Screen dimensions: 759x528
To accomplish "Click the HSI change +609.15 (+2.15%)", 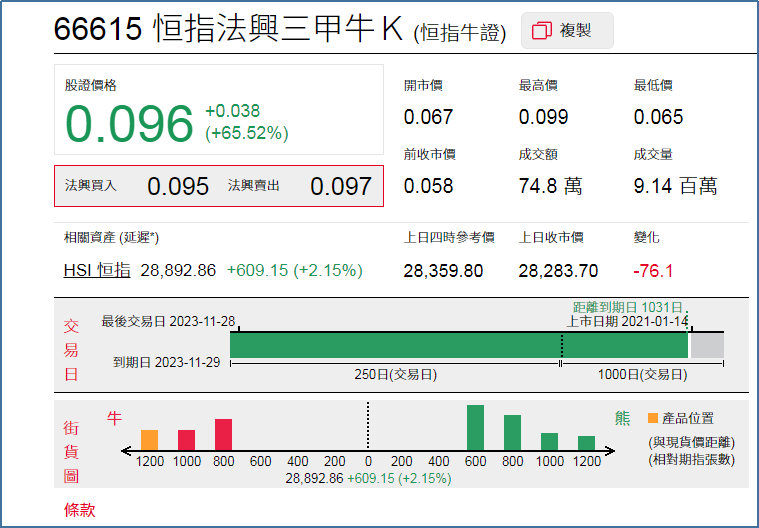I will (x=295, y=271).
